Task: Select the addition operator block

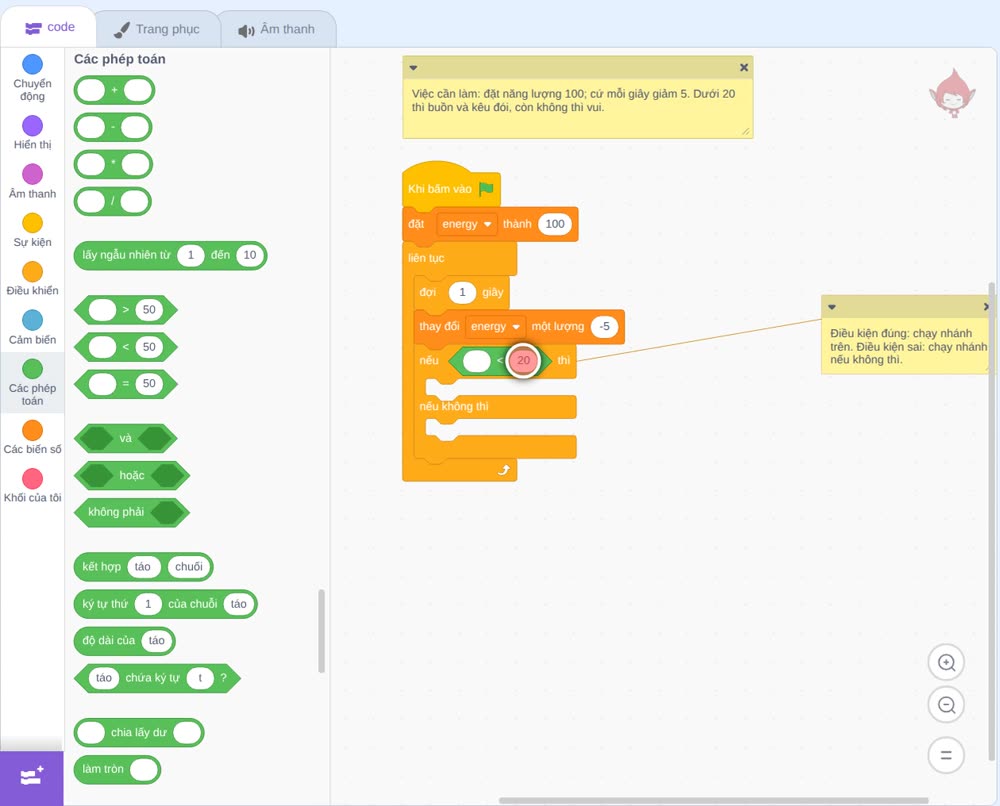Action: click(114, 90)
